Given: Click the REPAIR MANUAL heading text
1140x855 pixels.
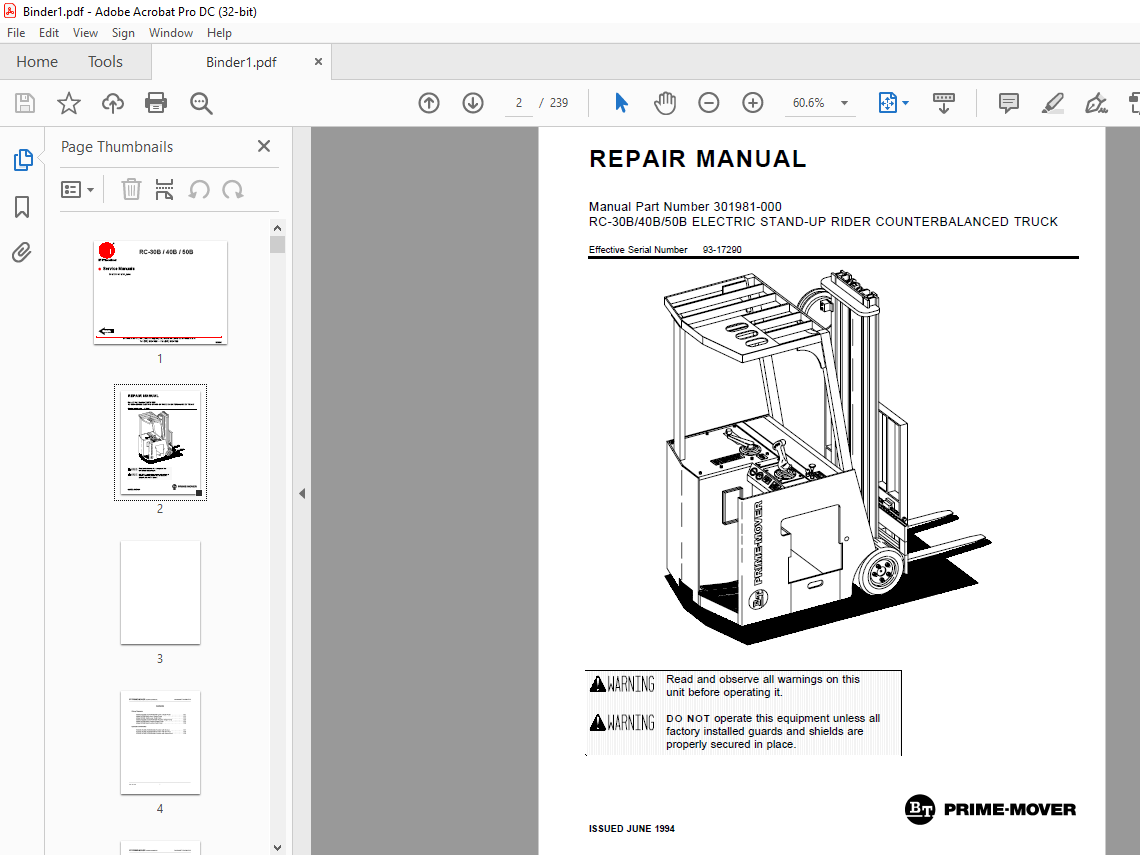Looking at the screenshot, I should click(697, 159).
